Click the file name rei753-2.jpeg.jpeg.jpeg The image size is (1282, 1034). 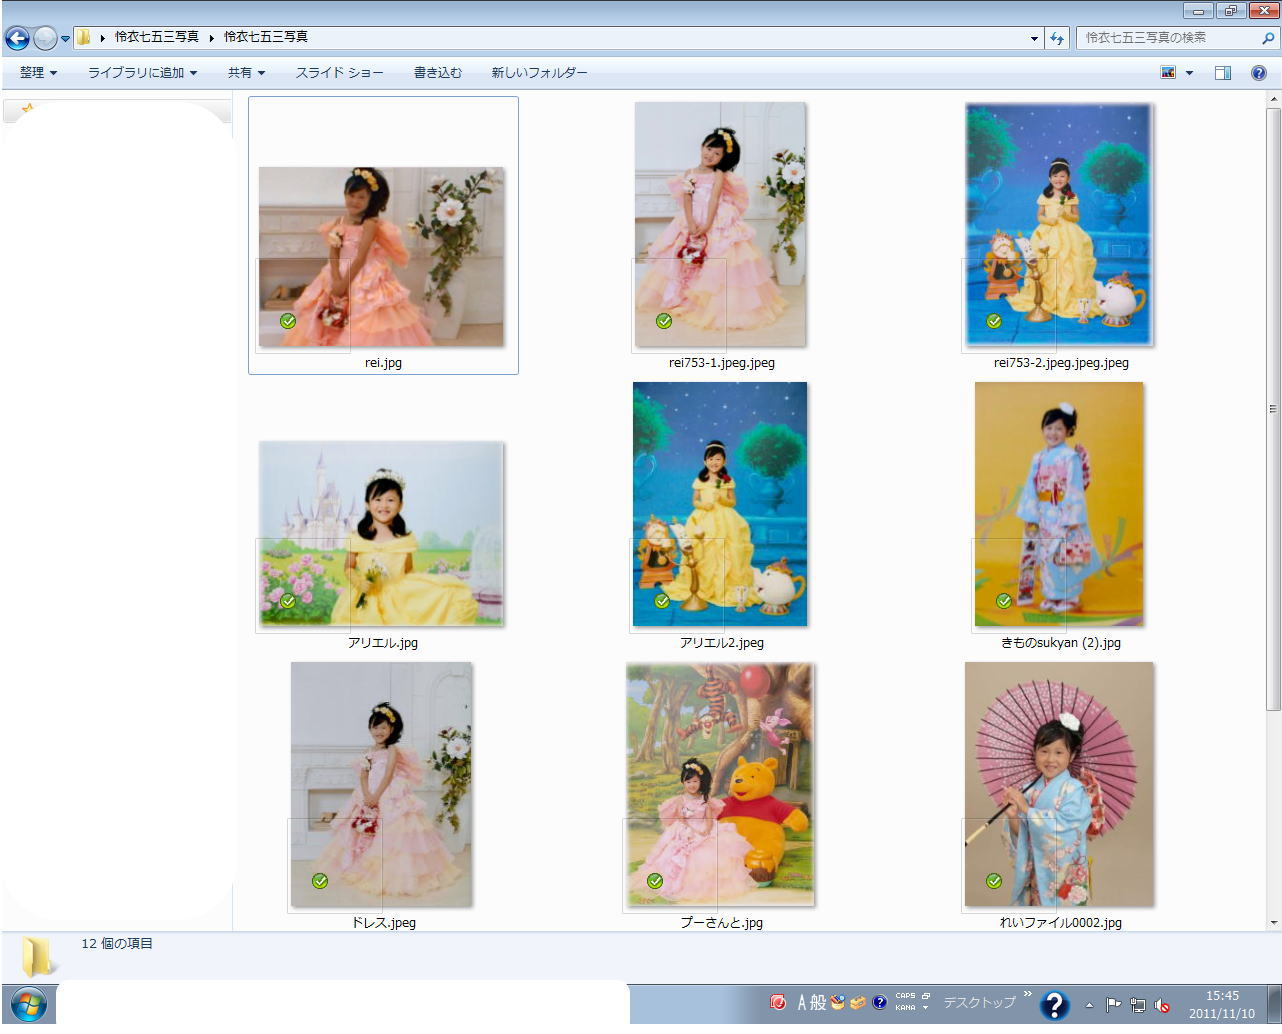tap(1061, 363)
